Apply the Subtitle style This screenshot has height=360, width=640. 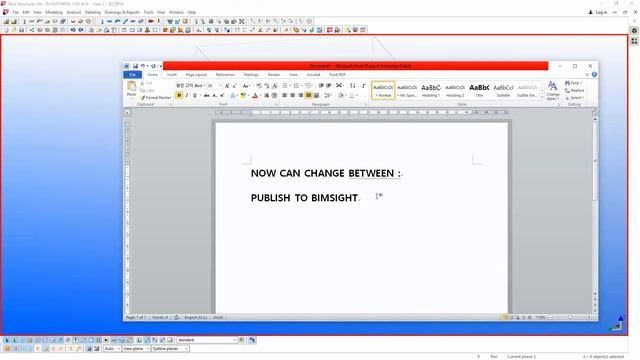503,90
